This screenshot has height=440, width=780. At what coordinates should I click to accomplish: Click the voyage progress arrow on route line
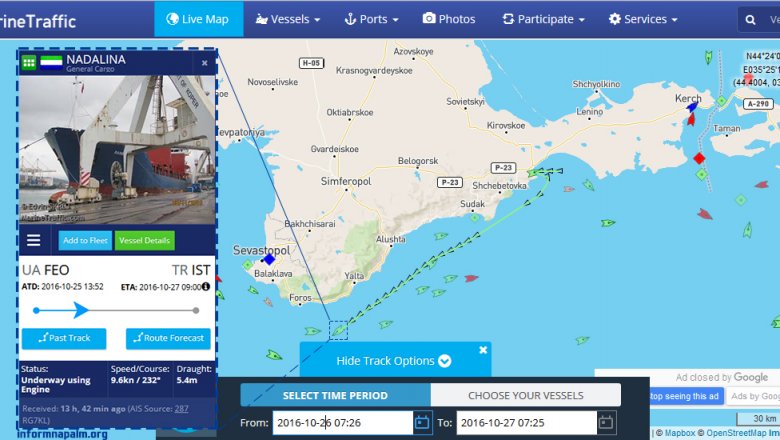coord(81,310)
